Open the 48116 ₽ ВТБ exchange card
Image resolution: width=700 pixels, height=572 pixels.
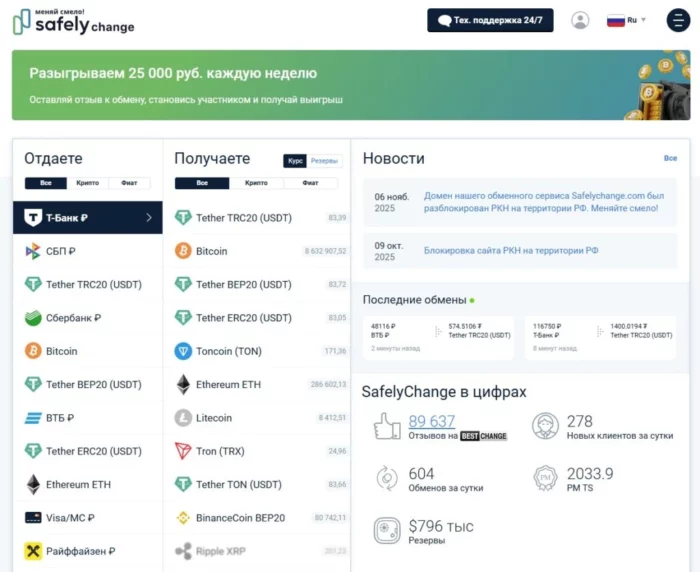439,338
